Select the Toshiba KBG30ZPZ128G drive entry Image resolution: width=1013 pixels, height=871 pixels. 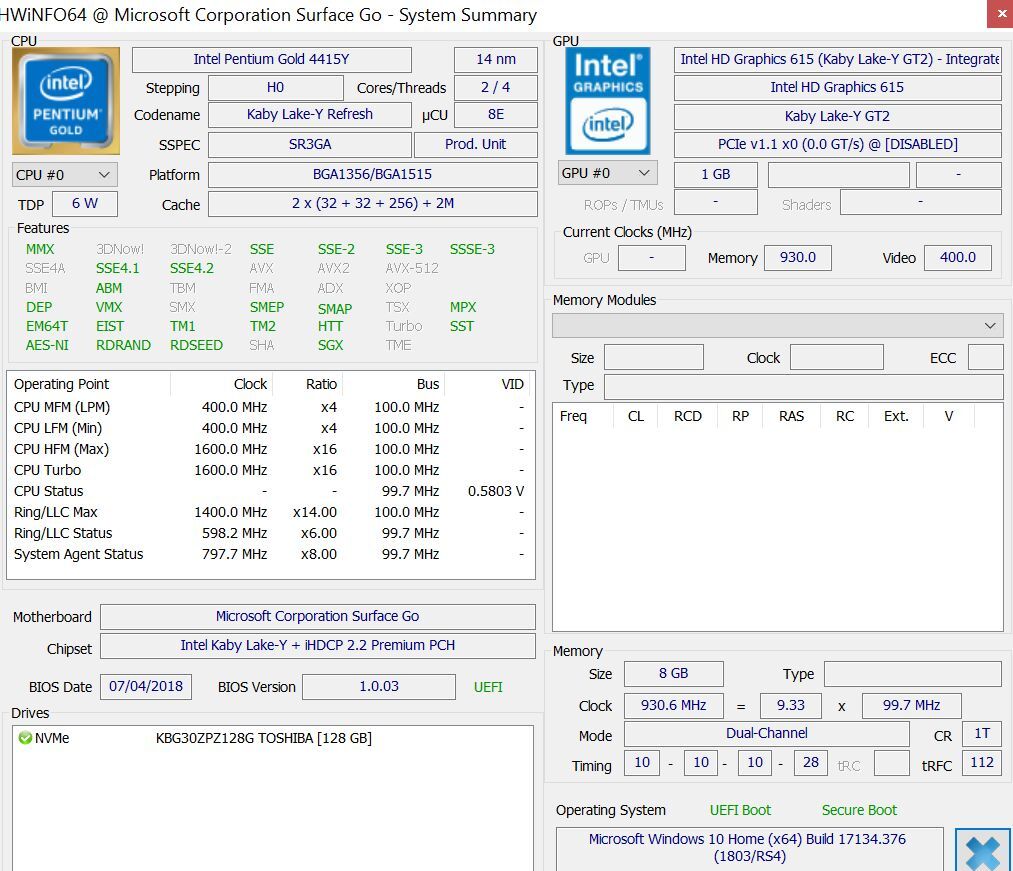coord(263,739)
